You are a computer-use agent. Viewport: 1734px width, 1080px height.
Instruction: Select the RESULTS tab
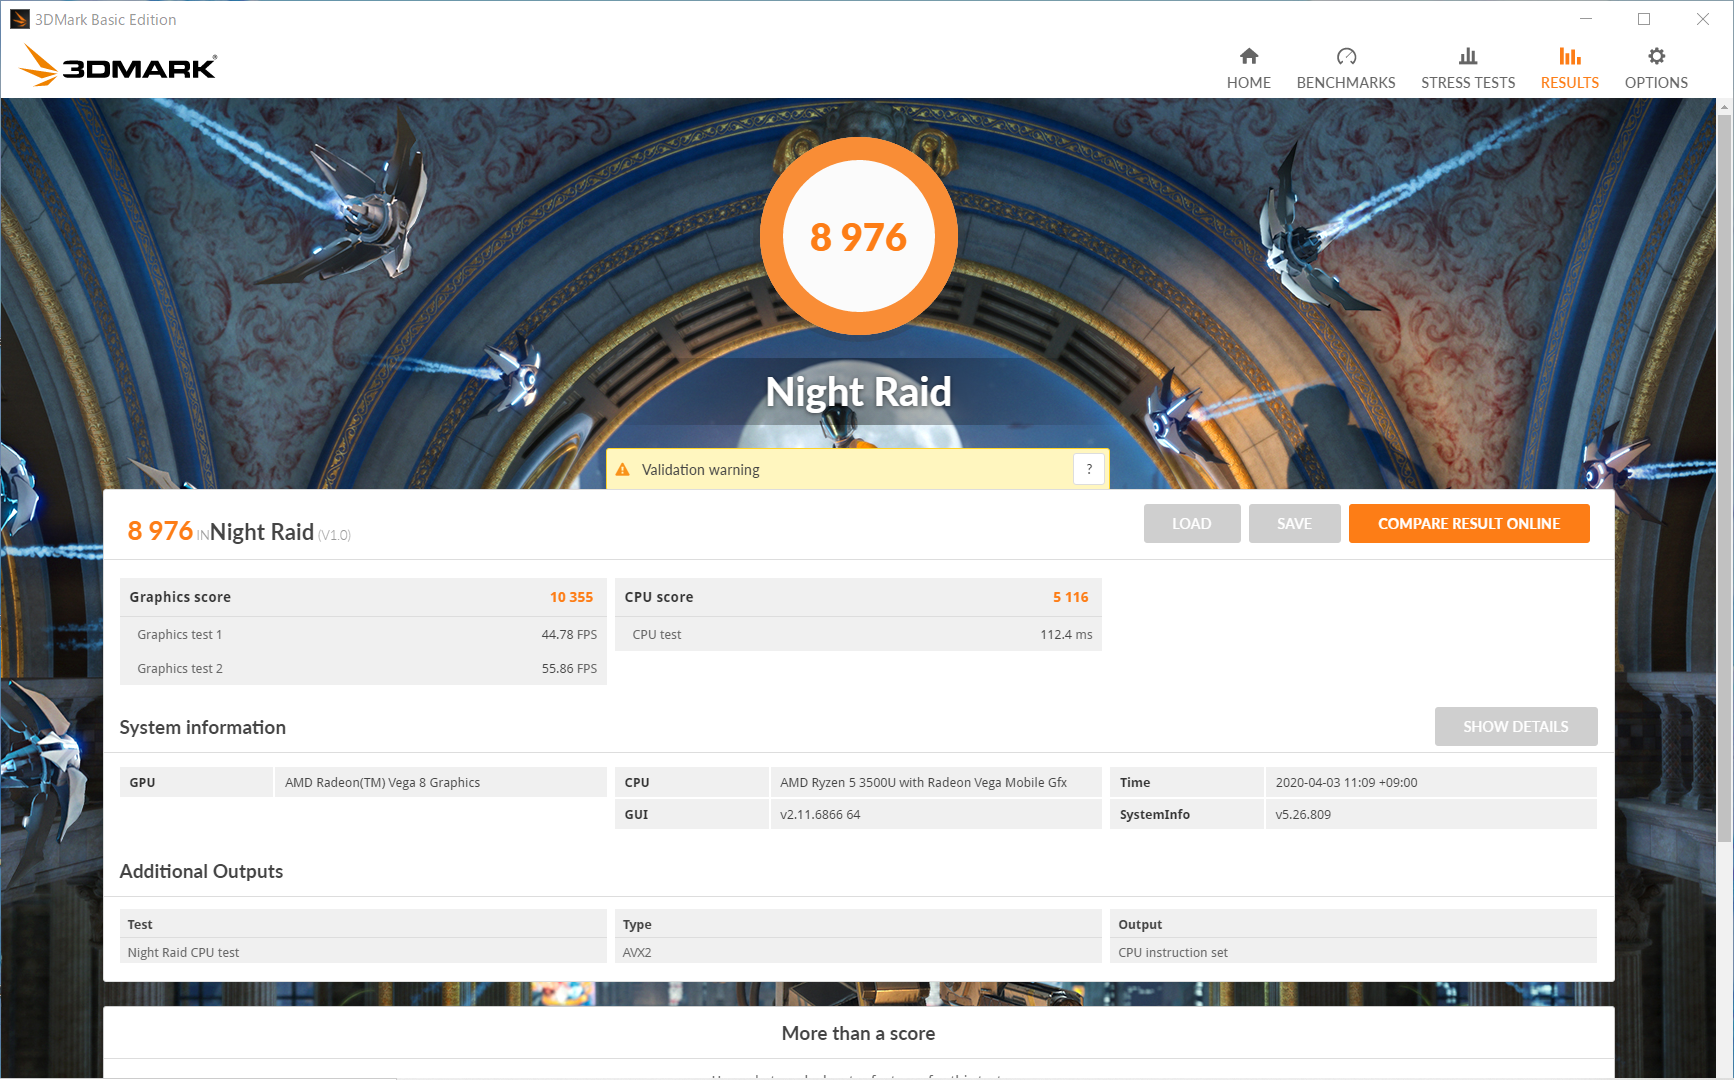1570,68
